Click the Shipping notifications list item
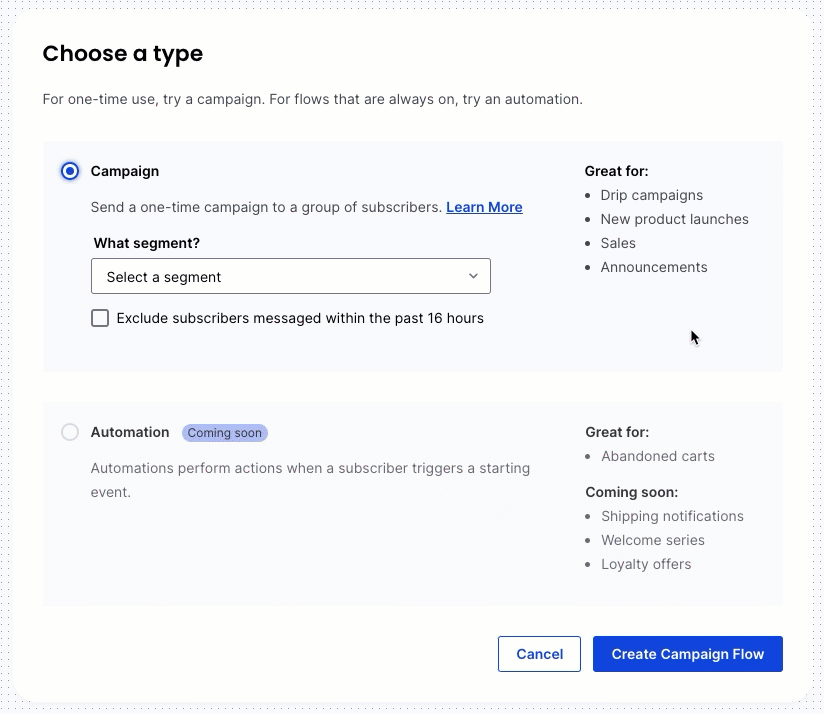Screen dimensions: 824x714 (672, 516)
